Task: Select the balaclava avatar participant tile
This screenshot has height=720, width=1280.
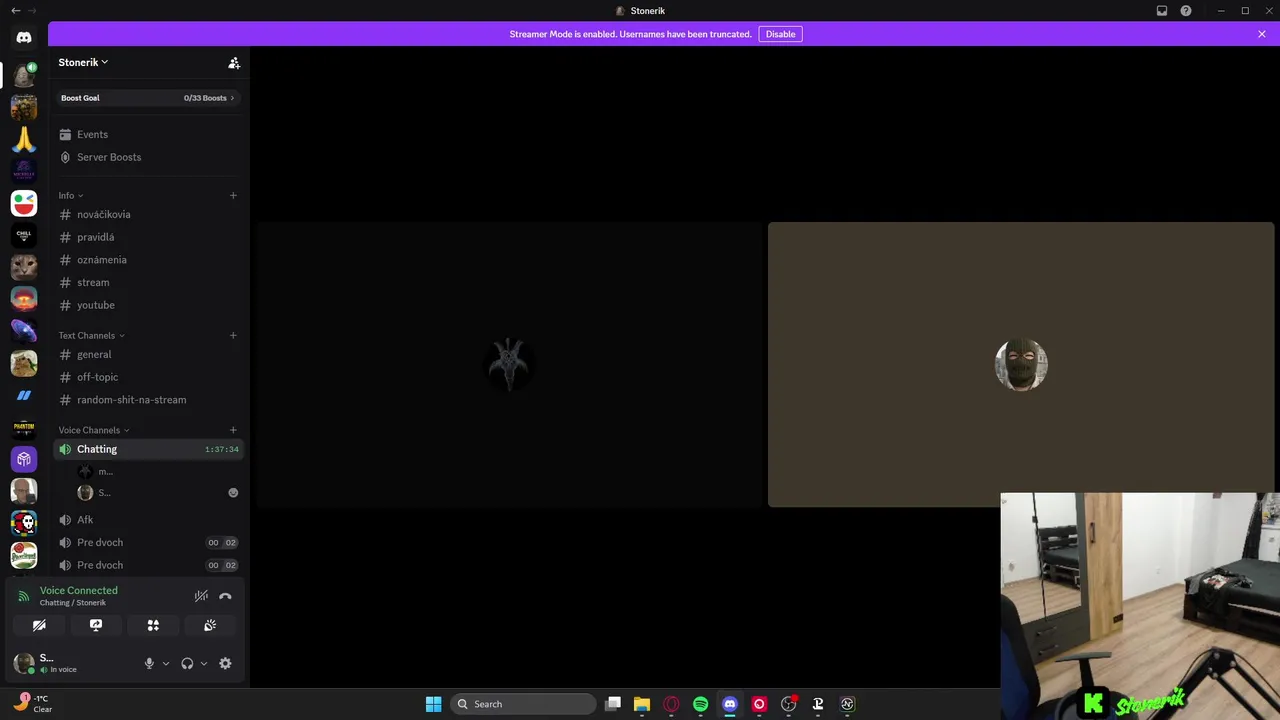Action: [x=1021, y=365]
